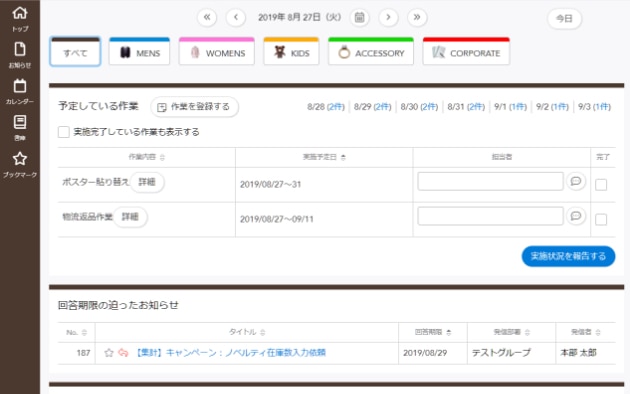The image size is (630, 394).
Task: Select the すべて category tab
Action: [75, 52]
